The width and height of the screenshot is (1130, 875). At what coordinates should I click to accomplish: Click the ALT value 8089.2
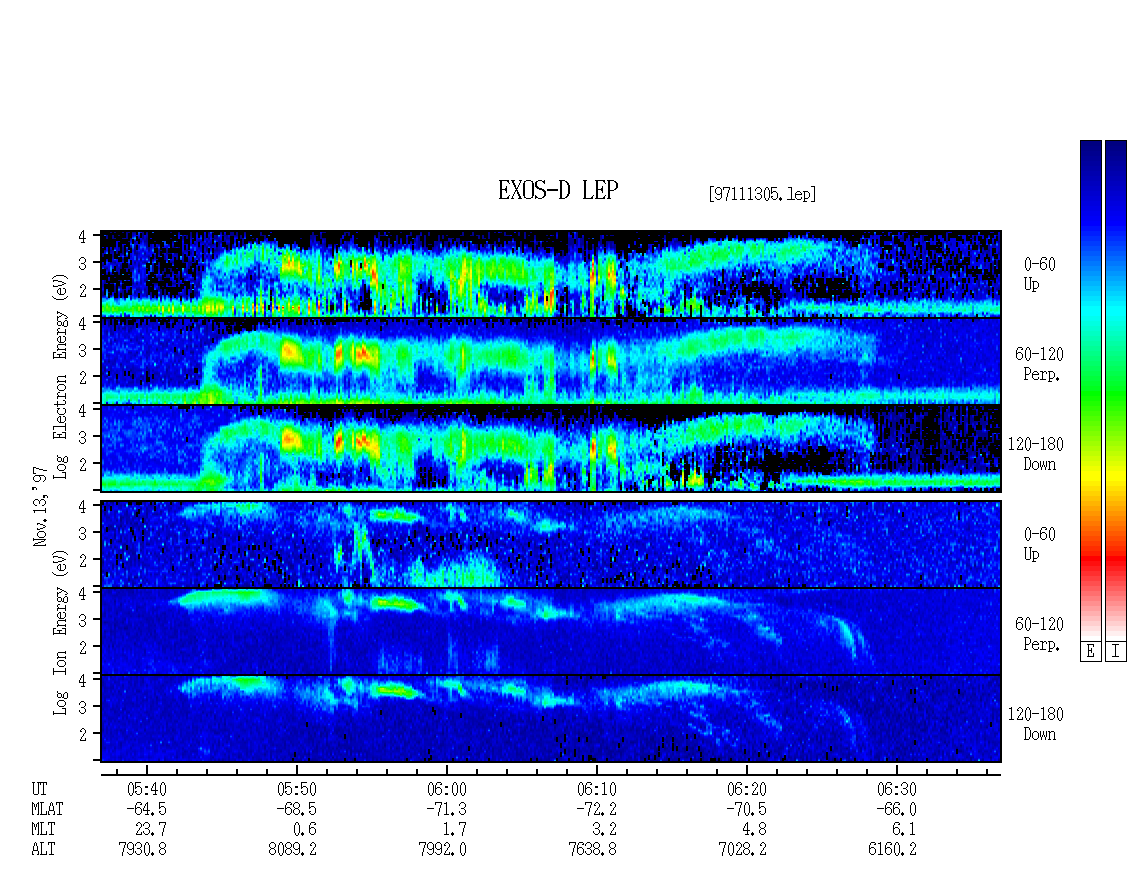click(293, 850)
